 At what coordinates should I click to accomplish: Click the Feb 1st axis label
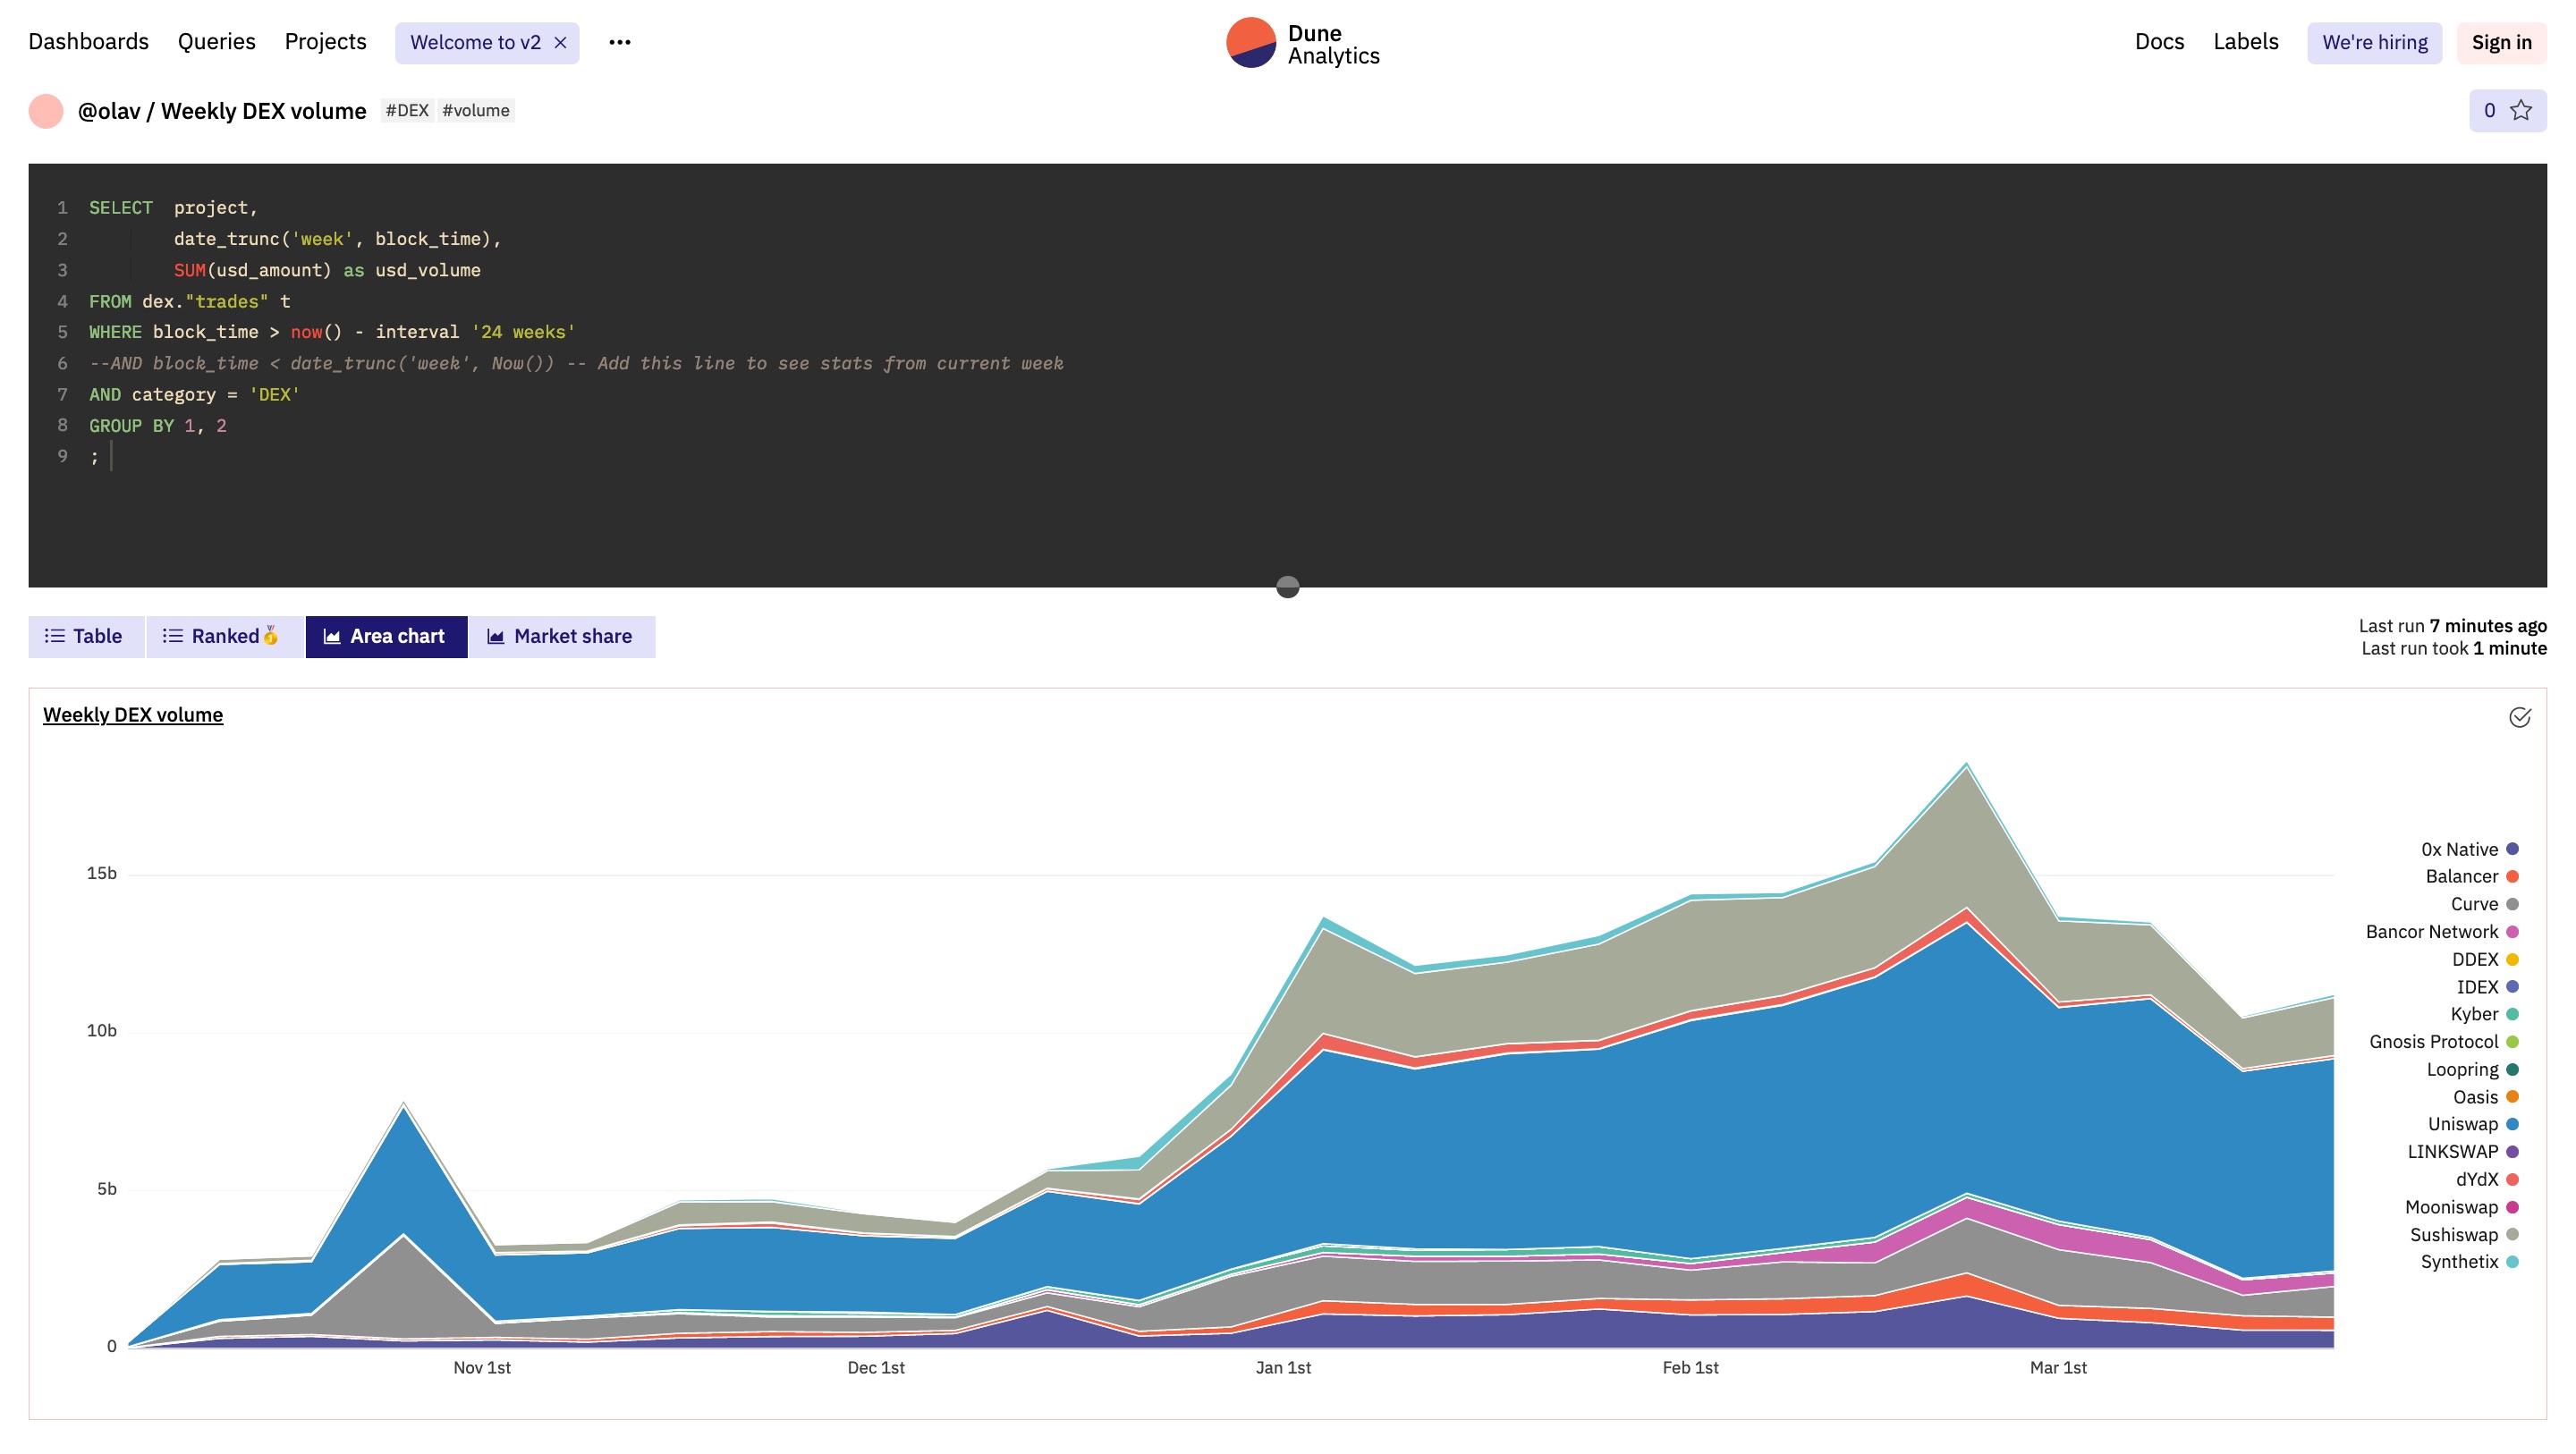[1690, 1368]
